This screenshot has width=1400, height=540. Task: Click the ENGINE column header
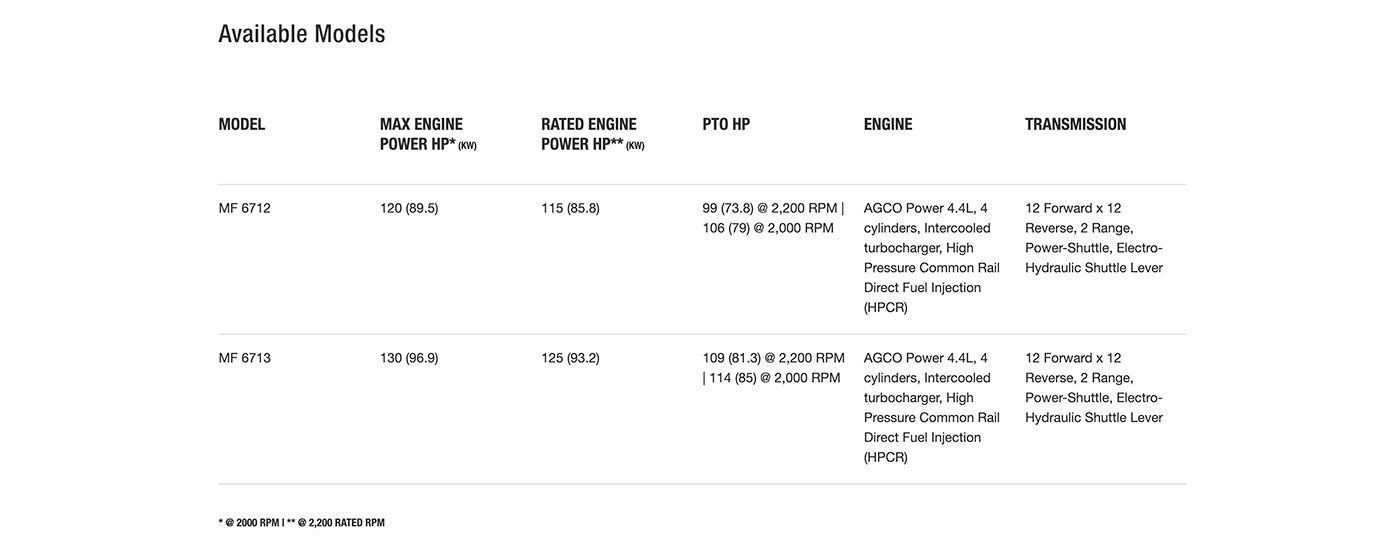(x=888, y=125)
